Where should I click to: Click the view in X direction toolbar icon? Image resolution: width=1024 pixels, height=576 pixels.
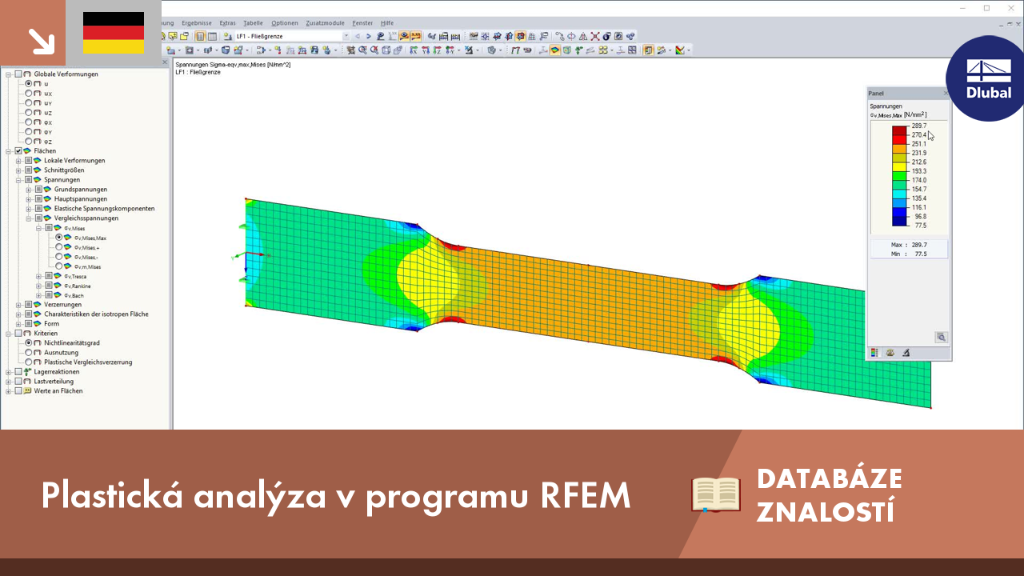click(413, 50)
